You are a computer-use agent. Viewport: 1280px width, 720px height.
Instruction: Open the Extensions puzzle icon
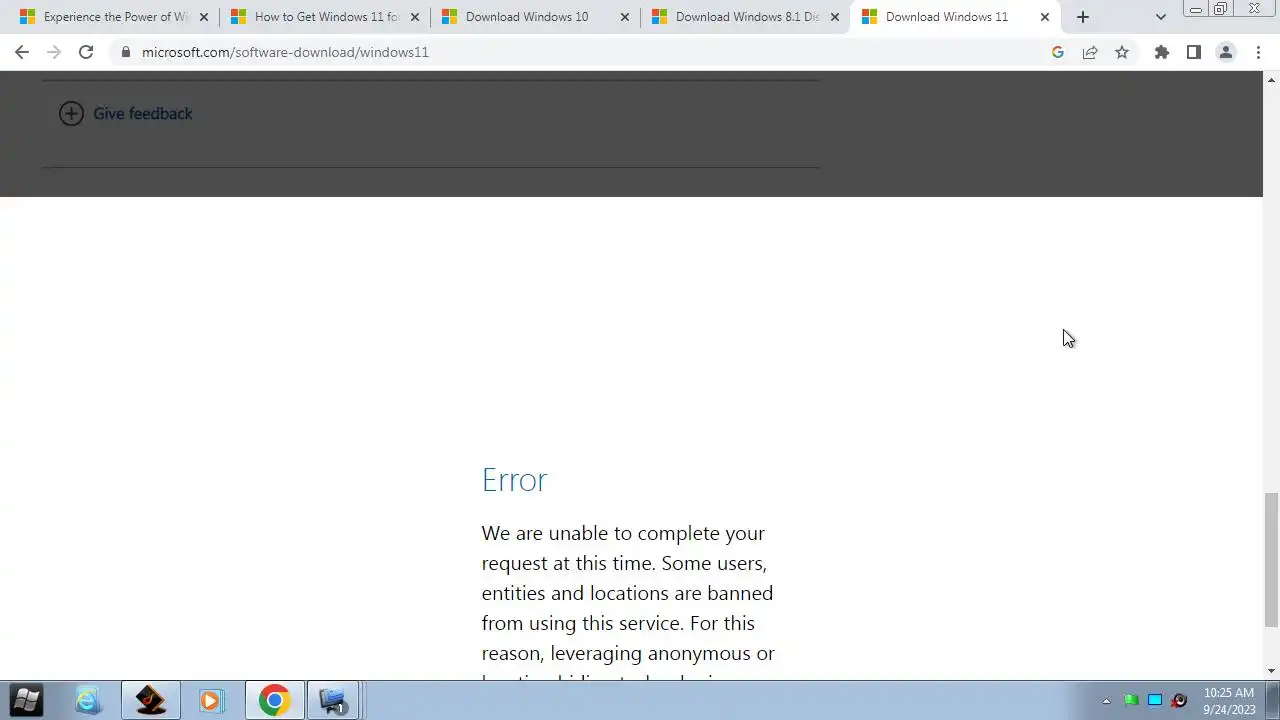pos(1162,52)
